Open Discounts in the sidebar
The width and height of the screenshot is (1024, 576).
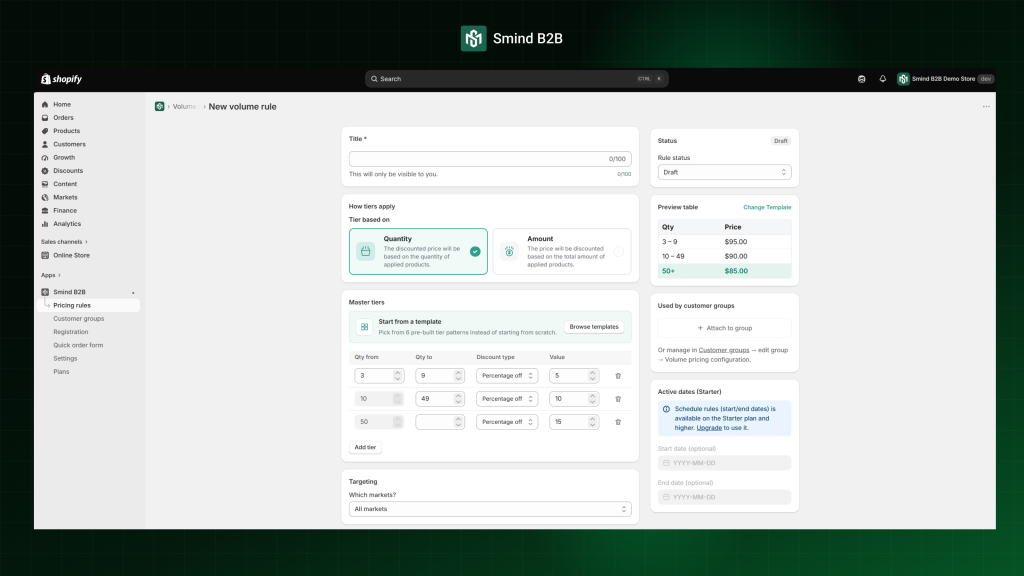tap(68, 170)
